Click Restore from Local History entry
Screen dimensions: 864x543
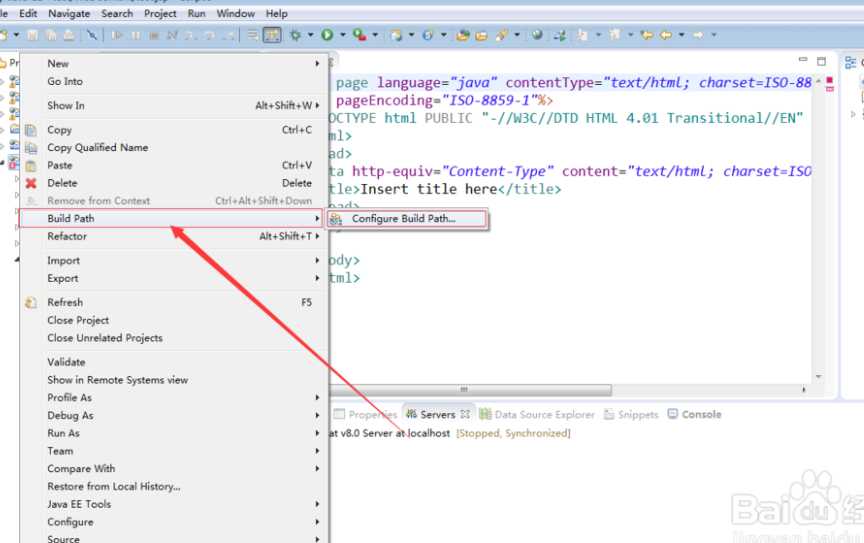point(172,486)
